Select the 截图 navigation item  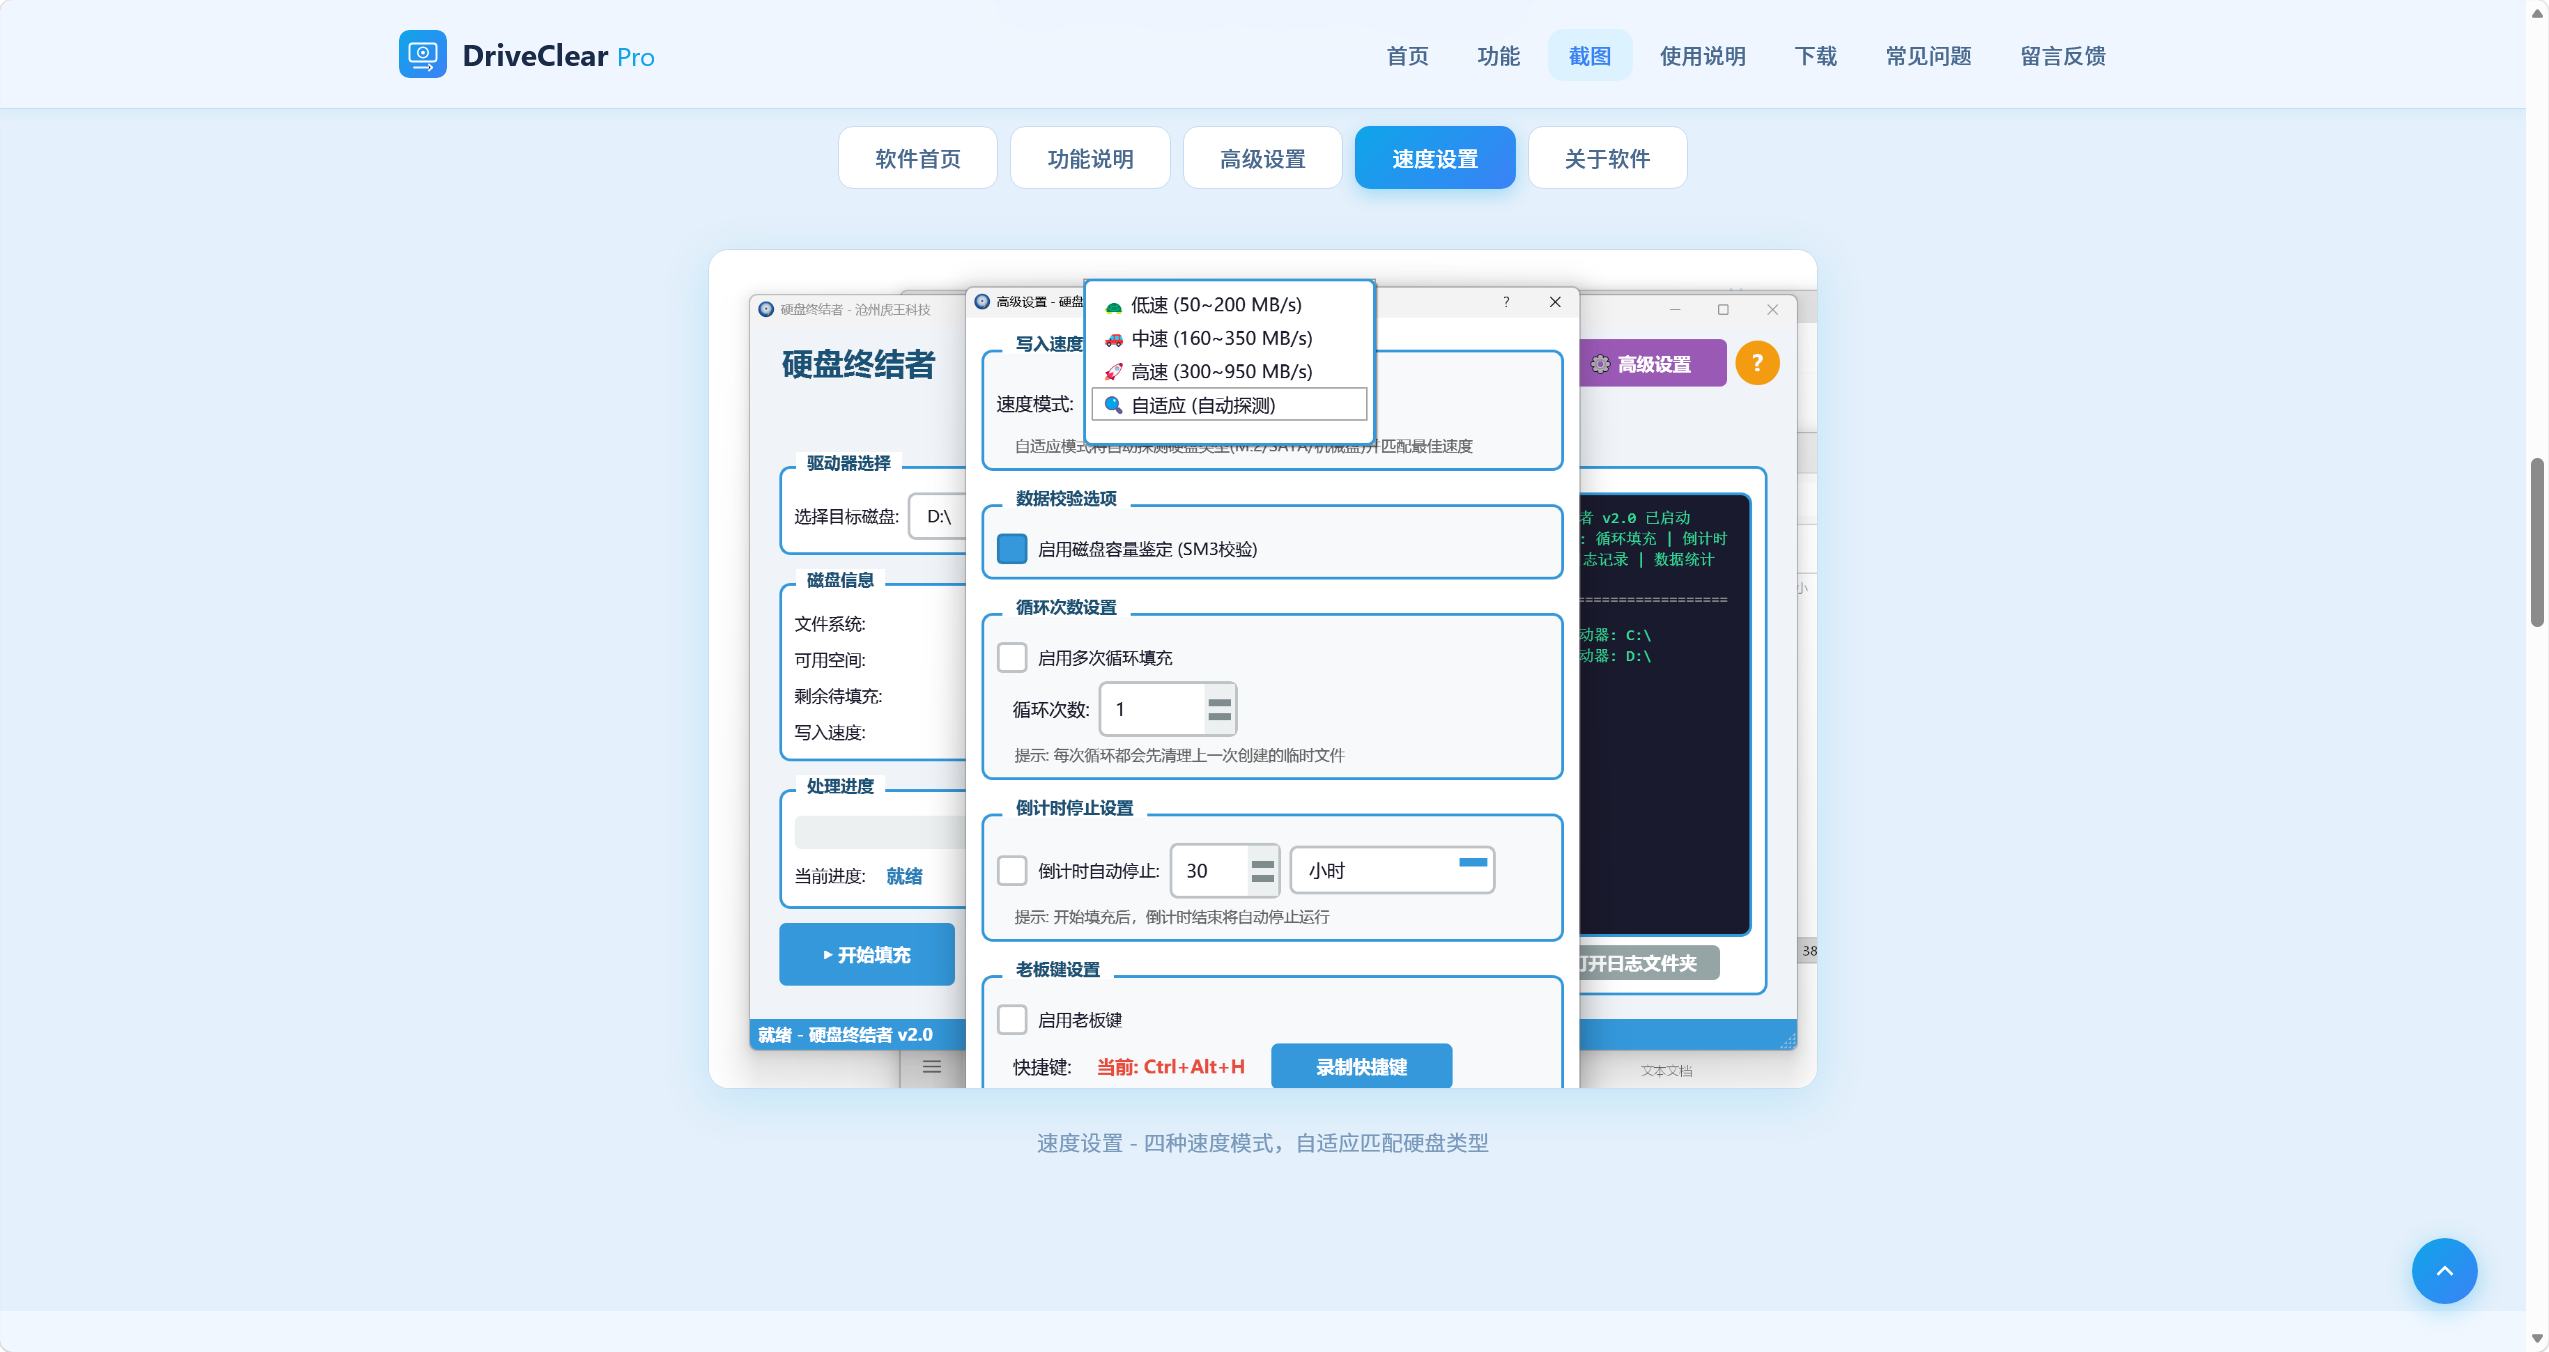pyautogui.click(x=1589, y=56)
